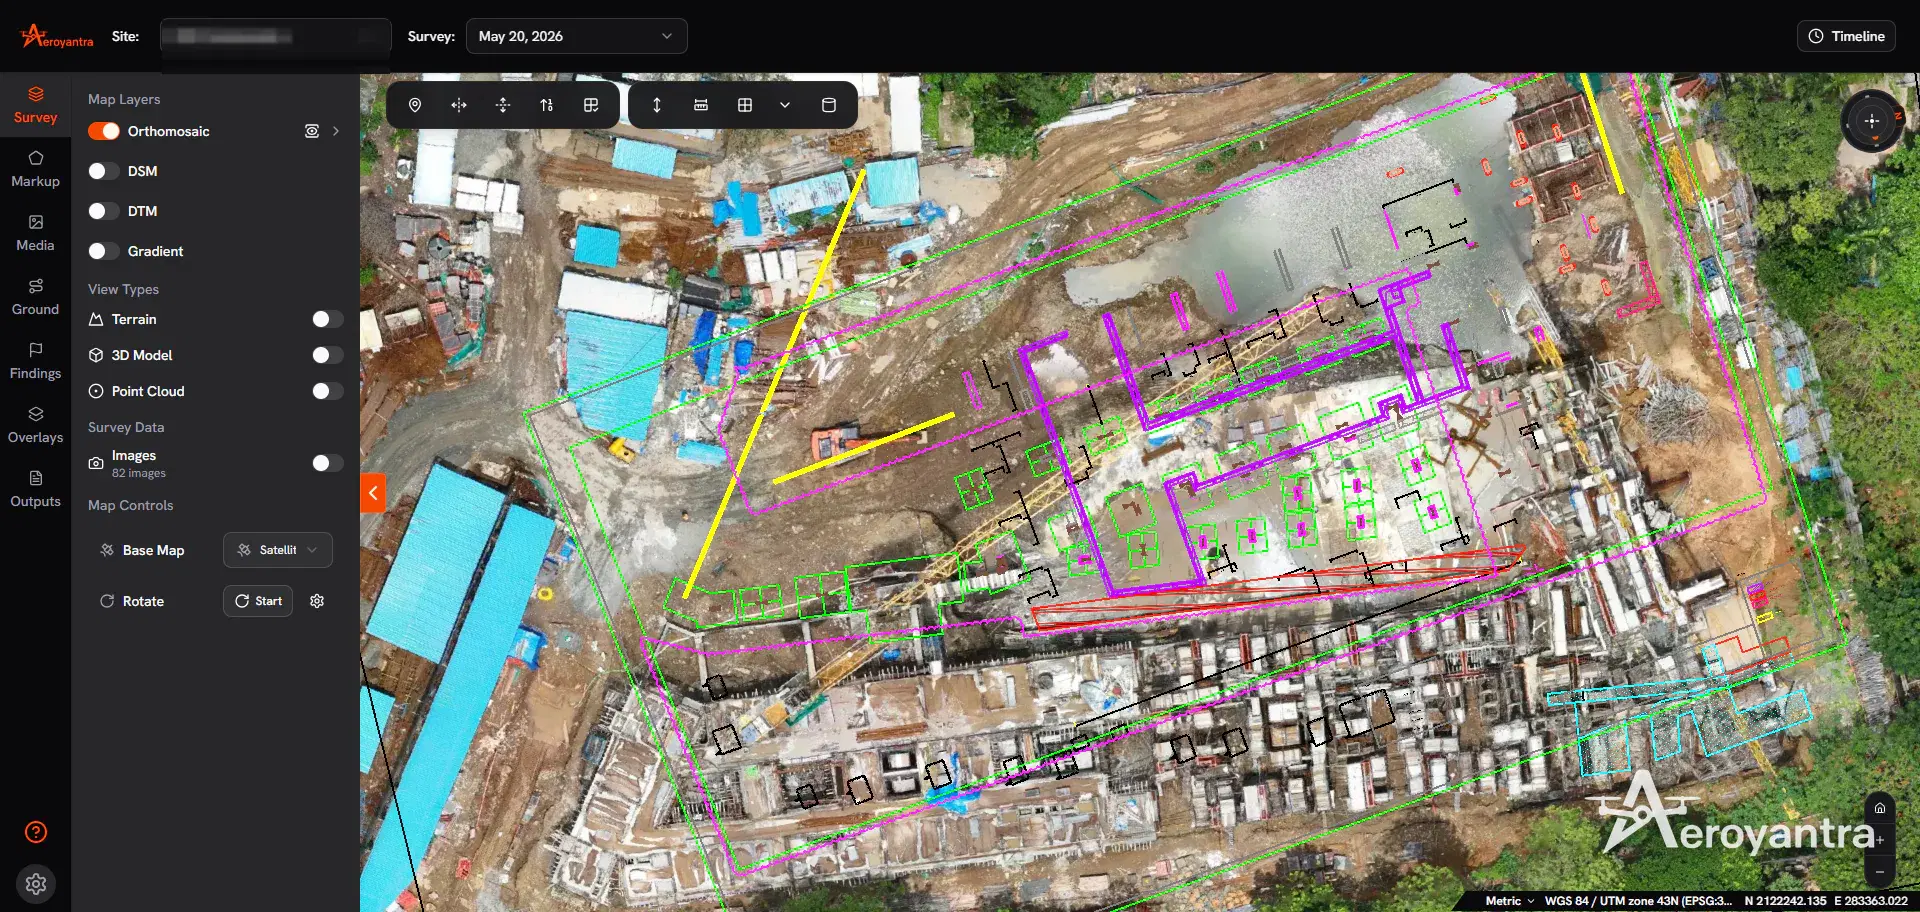This screenshot has width=1920, height=912.
Task: Select the ruler measurement tool
Action: coord(701,105)
